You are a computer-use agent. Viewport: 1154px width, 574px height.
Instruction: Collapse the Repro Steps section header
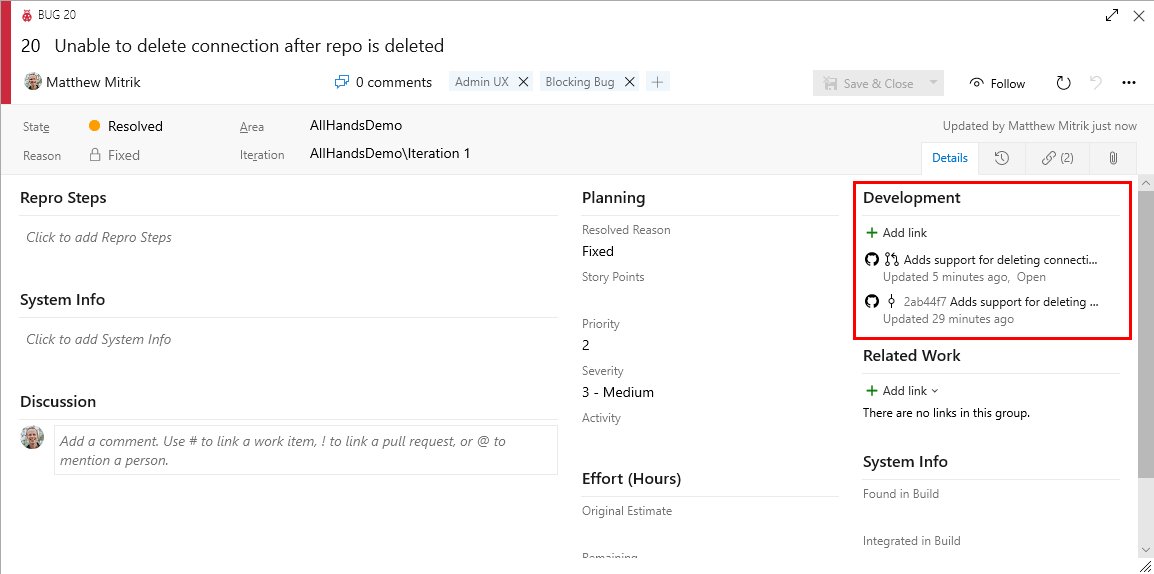click(63, 197)
